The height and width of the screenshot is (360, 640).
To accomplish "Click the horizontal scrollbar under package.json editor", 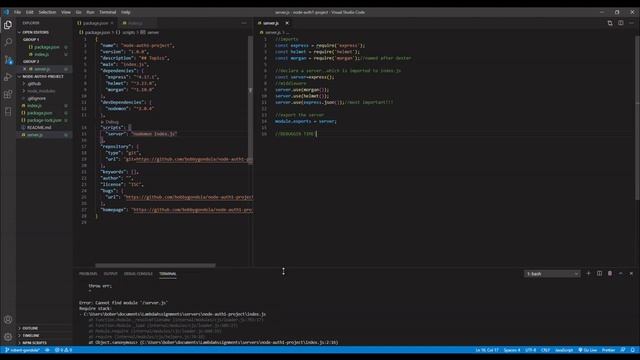I will click(x=155, y=265).
